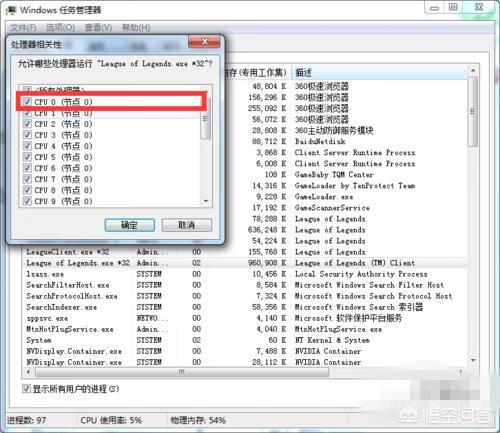Open the 选项(O) menu

(60, 27)
